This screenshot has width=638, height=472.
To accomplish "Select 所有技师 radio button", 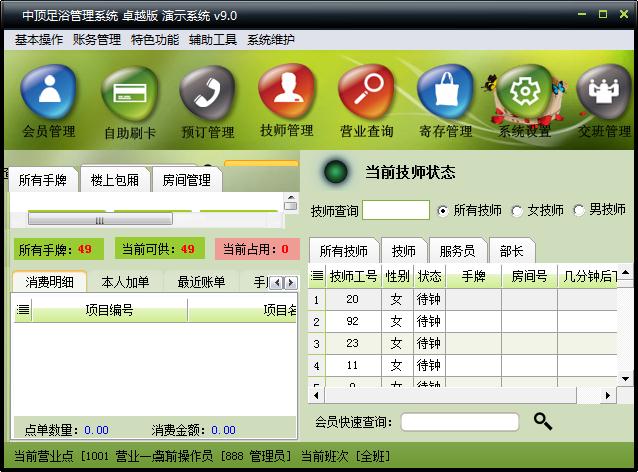I will coord(442,211).
